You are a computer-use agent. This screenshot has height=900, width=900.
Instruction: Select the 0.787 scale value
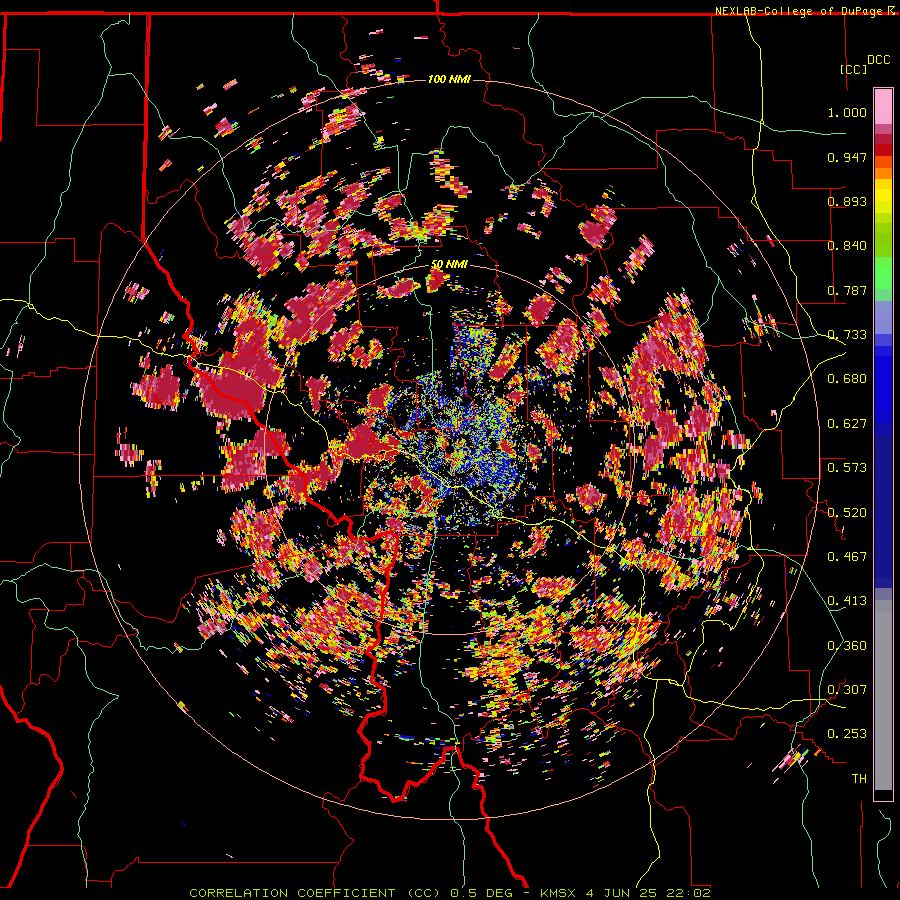(x=847, y=290)
